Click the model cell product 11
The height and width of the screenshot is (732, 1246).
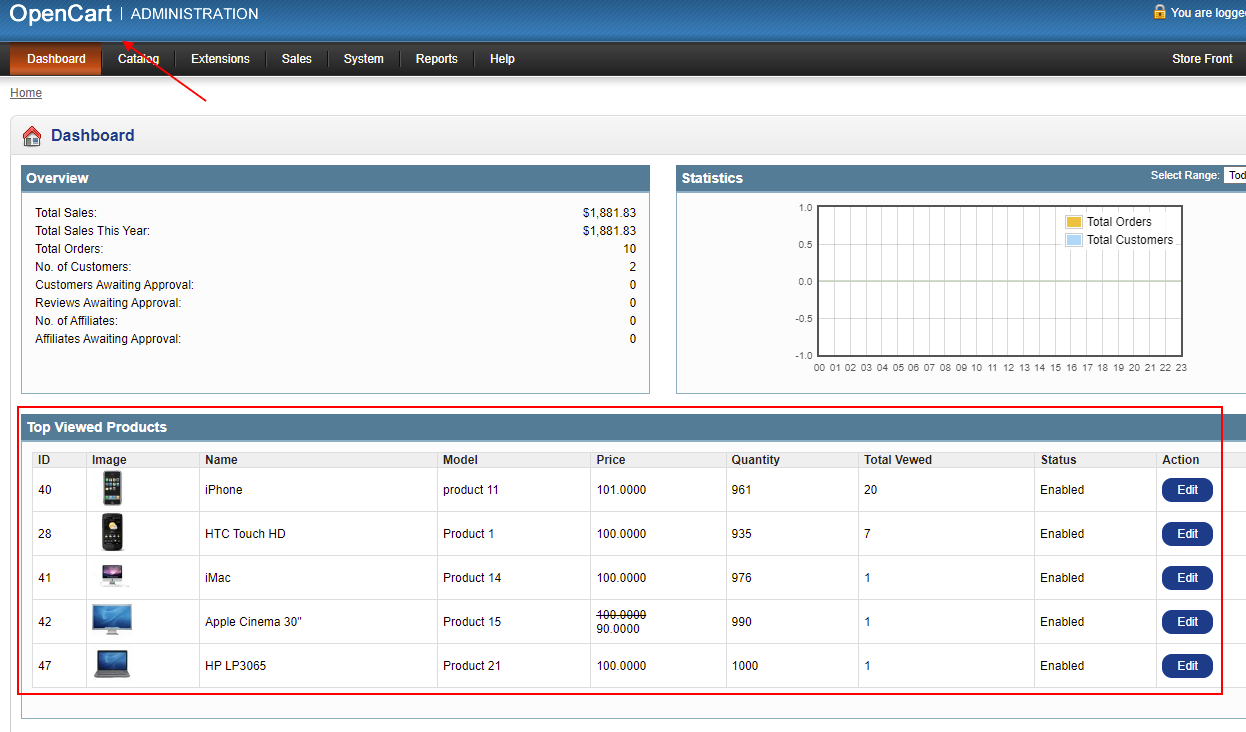click(471, 490)
